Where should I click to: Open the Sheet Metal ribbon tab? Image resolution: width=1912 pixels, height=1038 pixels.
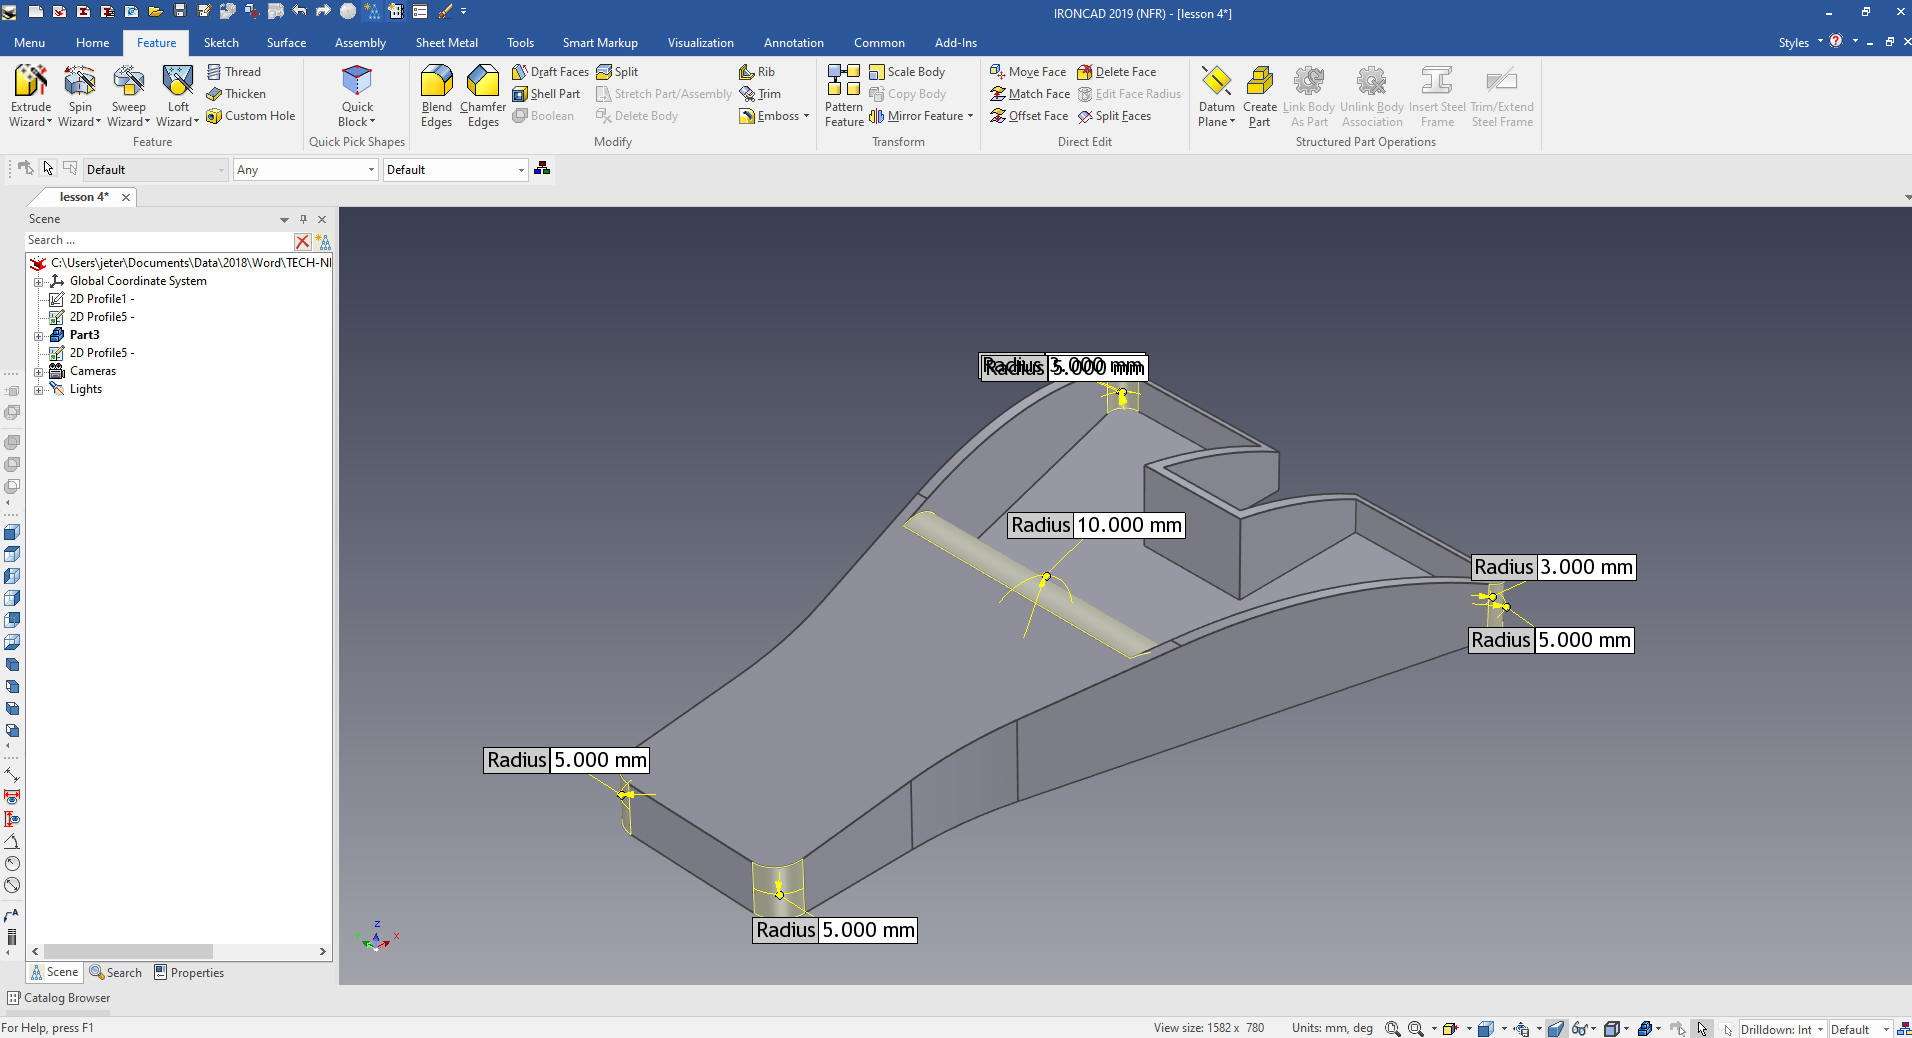click(x=446, y=43)
